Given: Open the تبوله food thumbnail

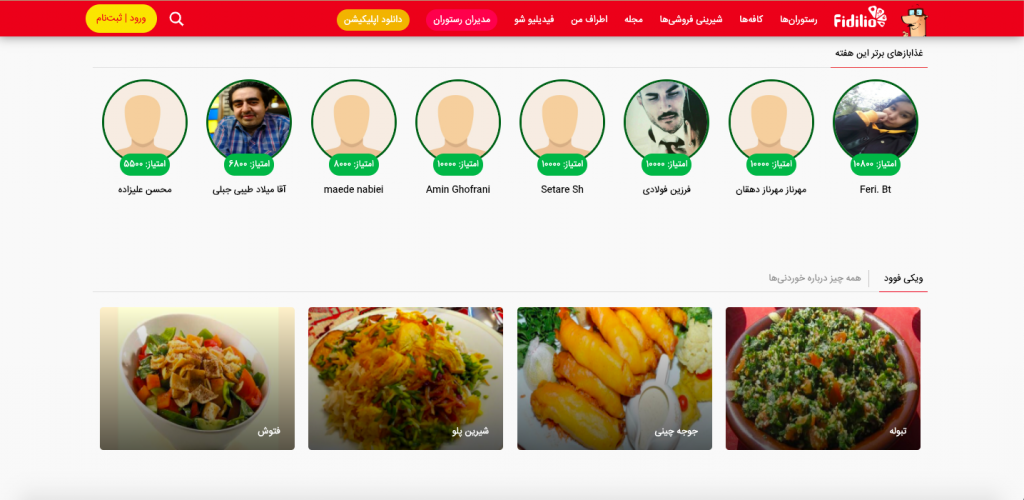Looking at the screenshot, I should coord(823,379).
